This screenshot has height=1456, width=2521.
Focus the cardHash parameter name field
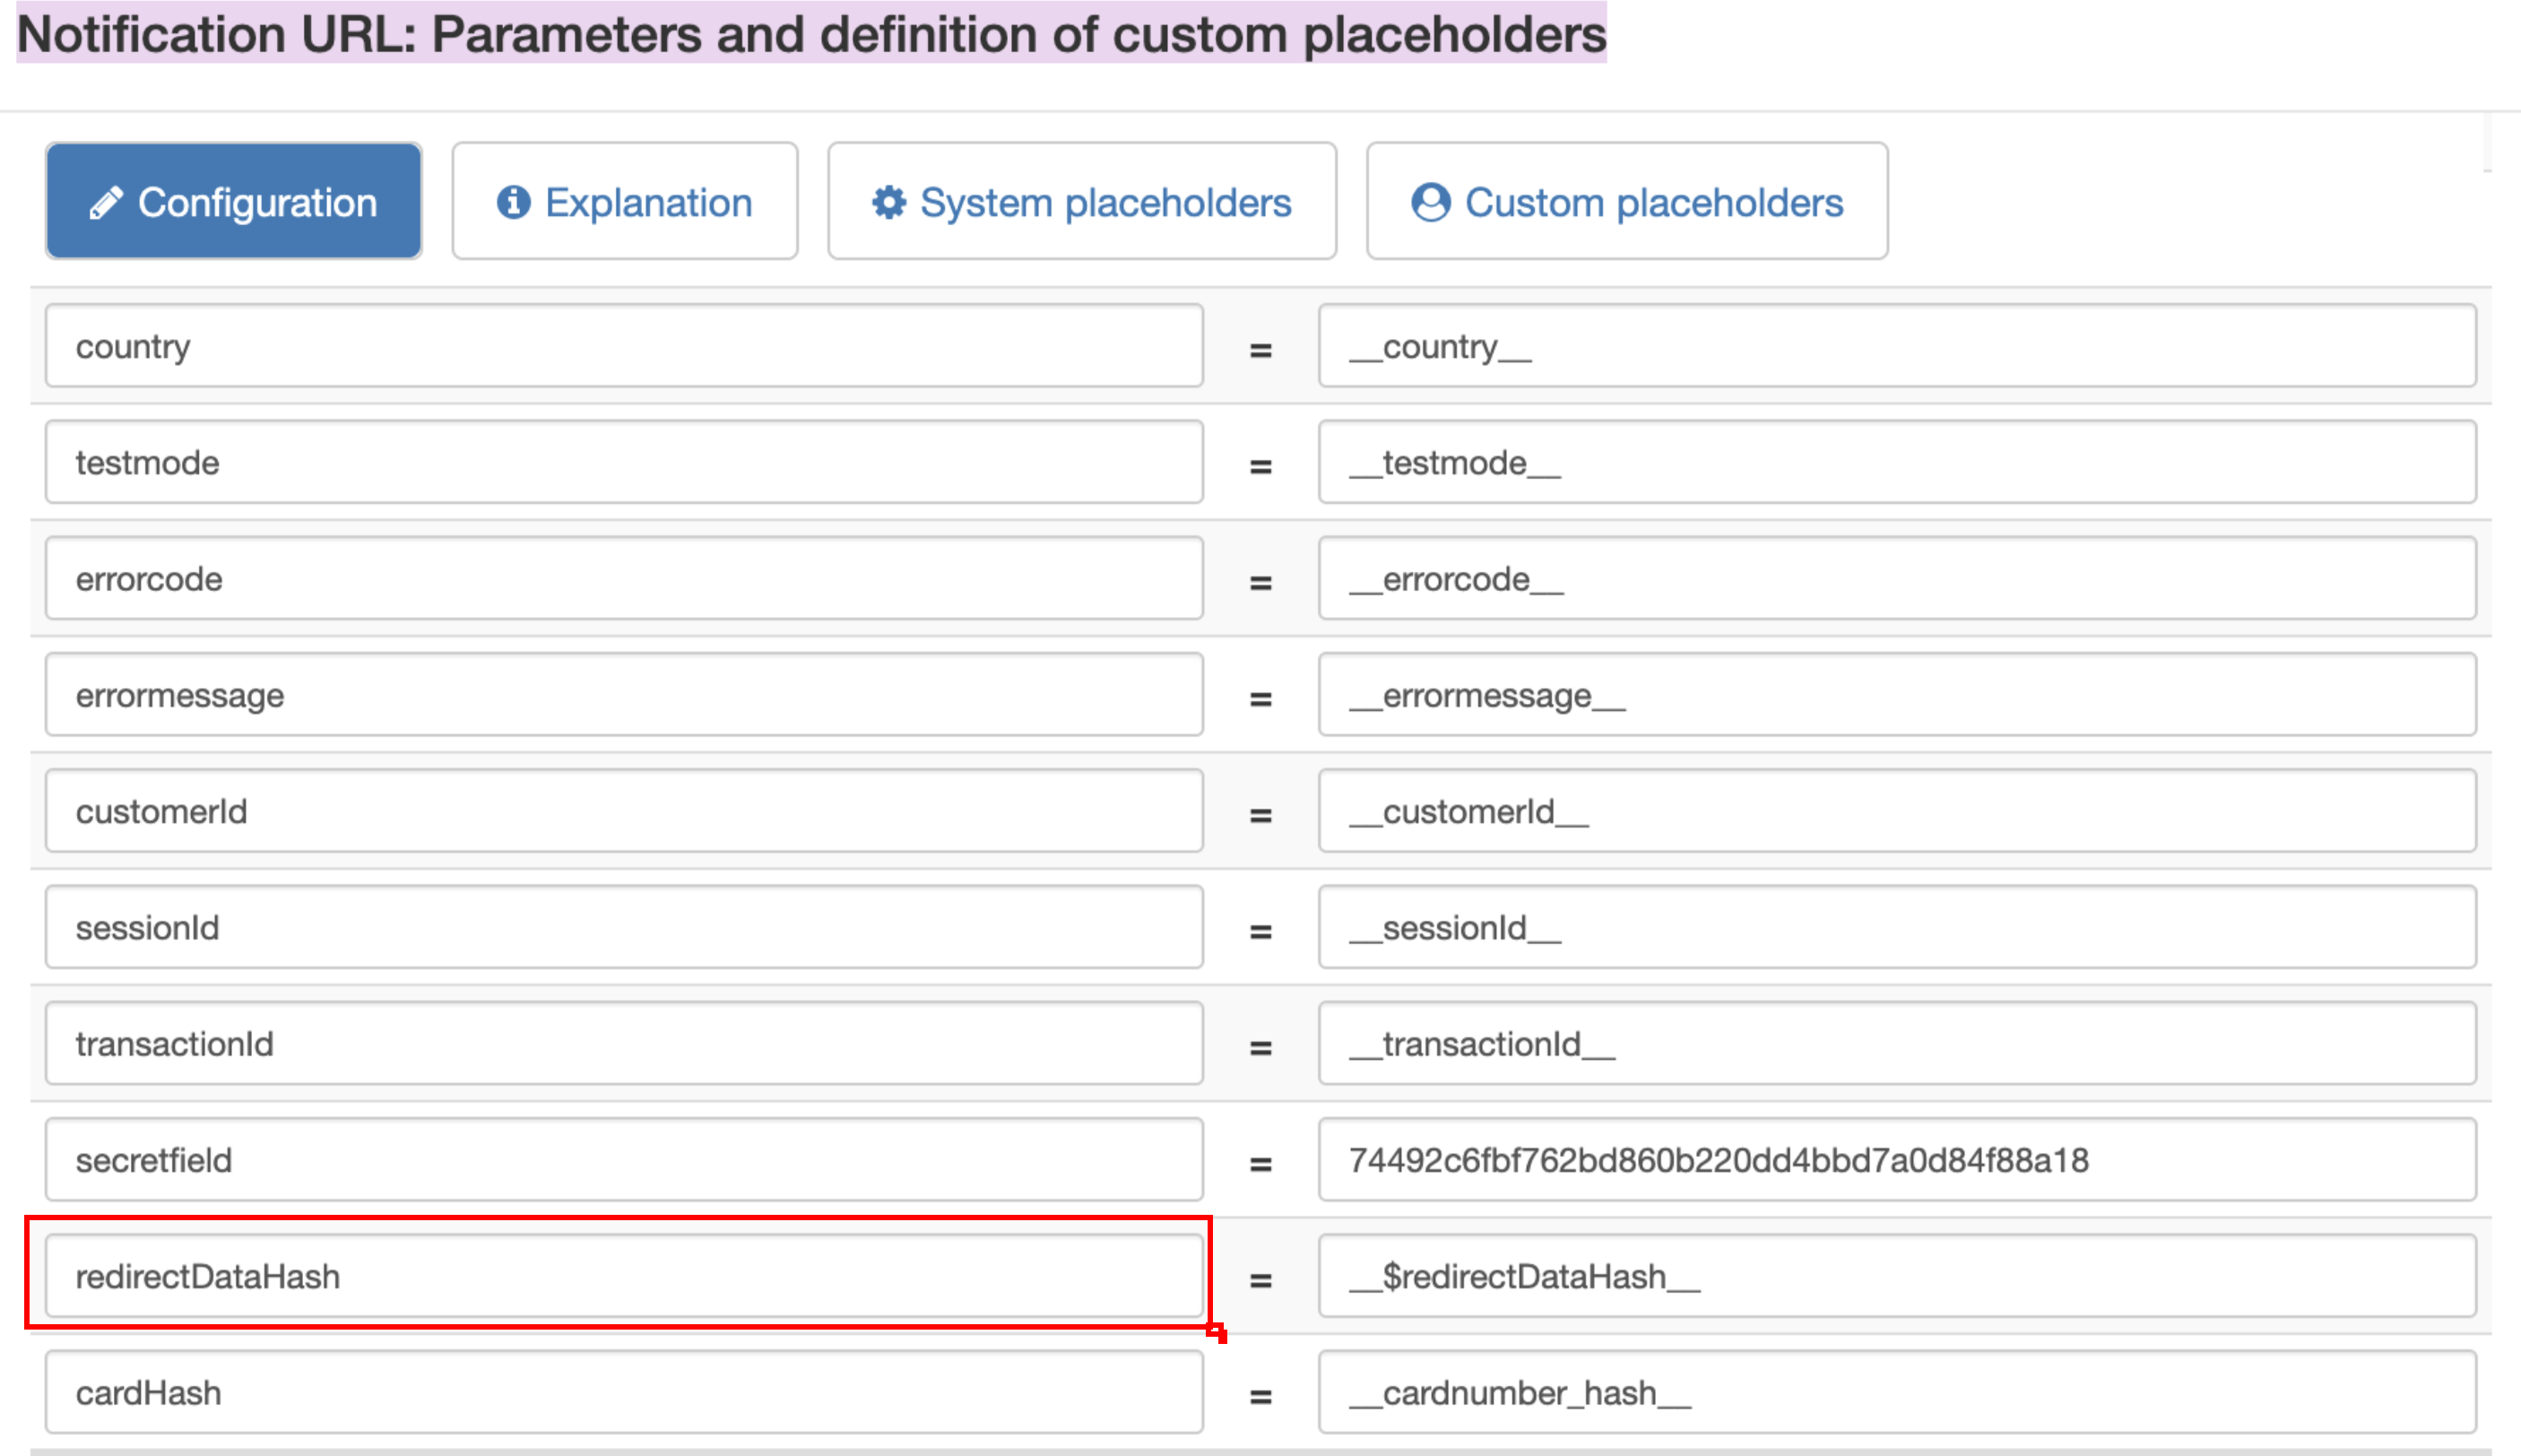click(624, 1393)
